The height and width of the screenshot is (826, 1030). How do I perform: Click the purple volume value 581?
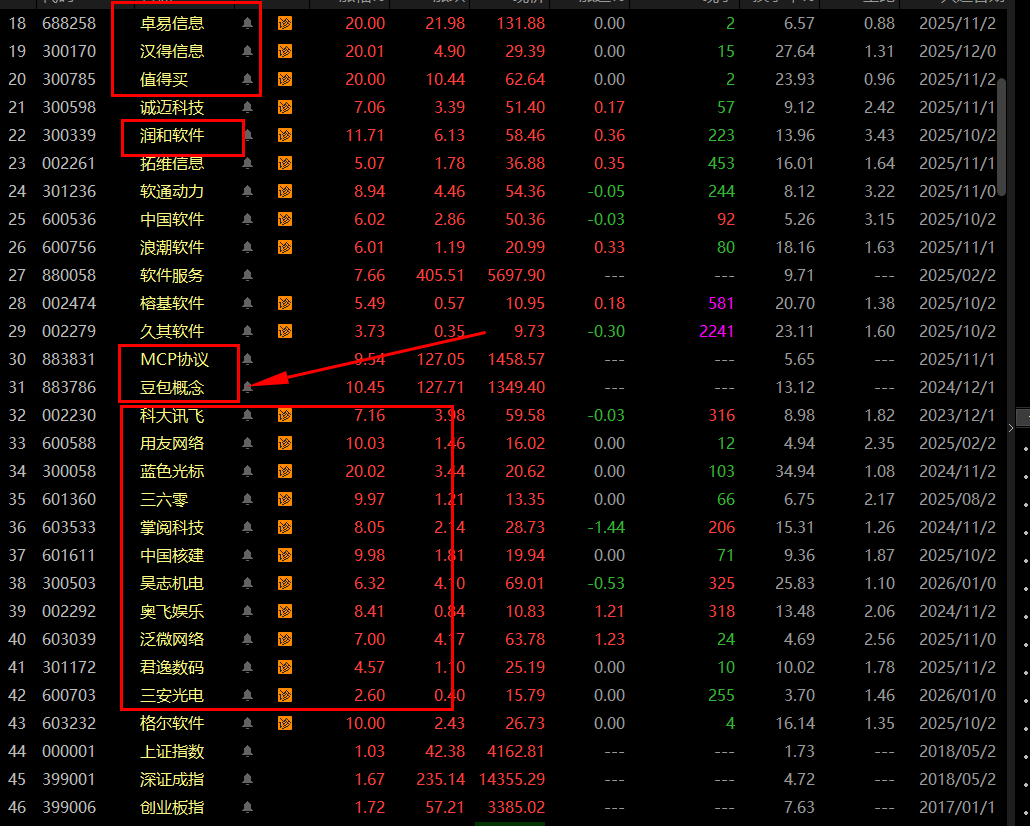[721, 304]
